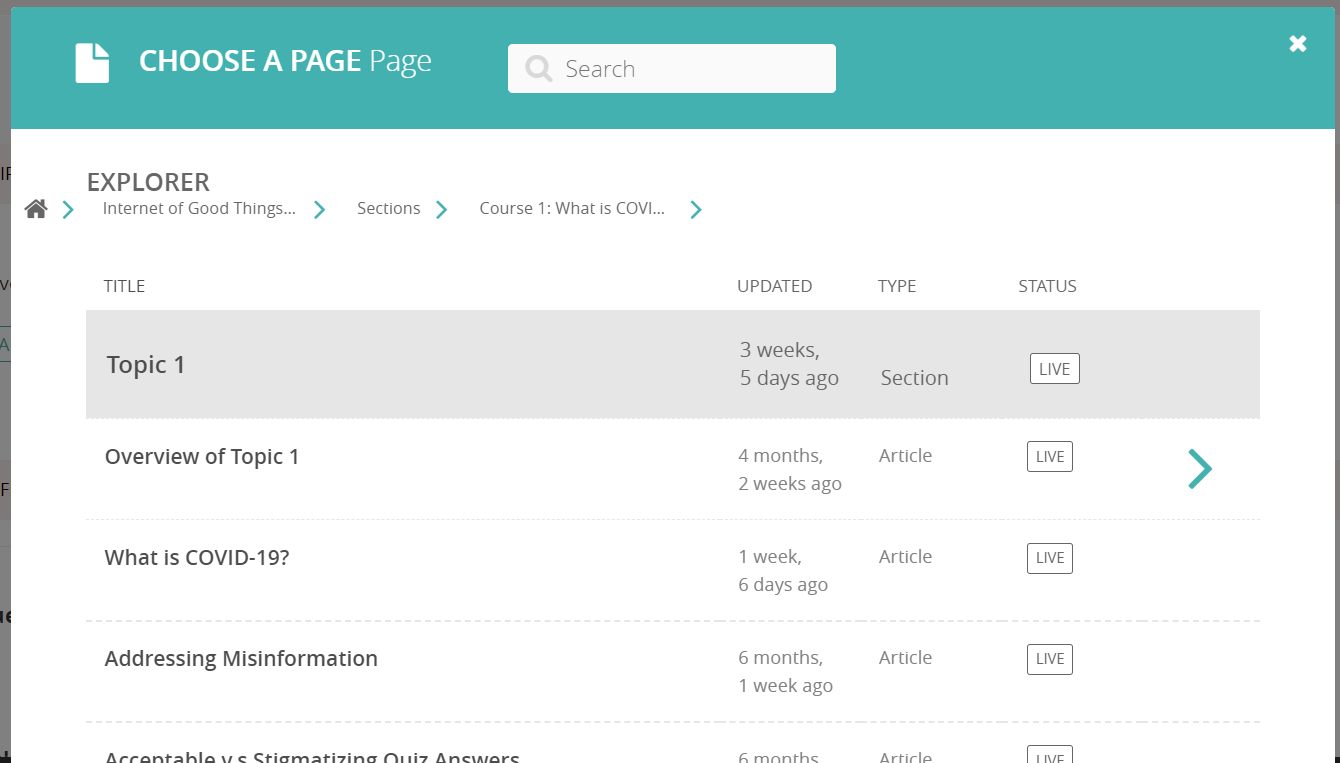Click the magnifying glass icon in search bar
The height and width of the screenshot is (763, 1340).
(x=538, y=68)
